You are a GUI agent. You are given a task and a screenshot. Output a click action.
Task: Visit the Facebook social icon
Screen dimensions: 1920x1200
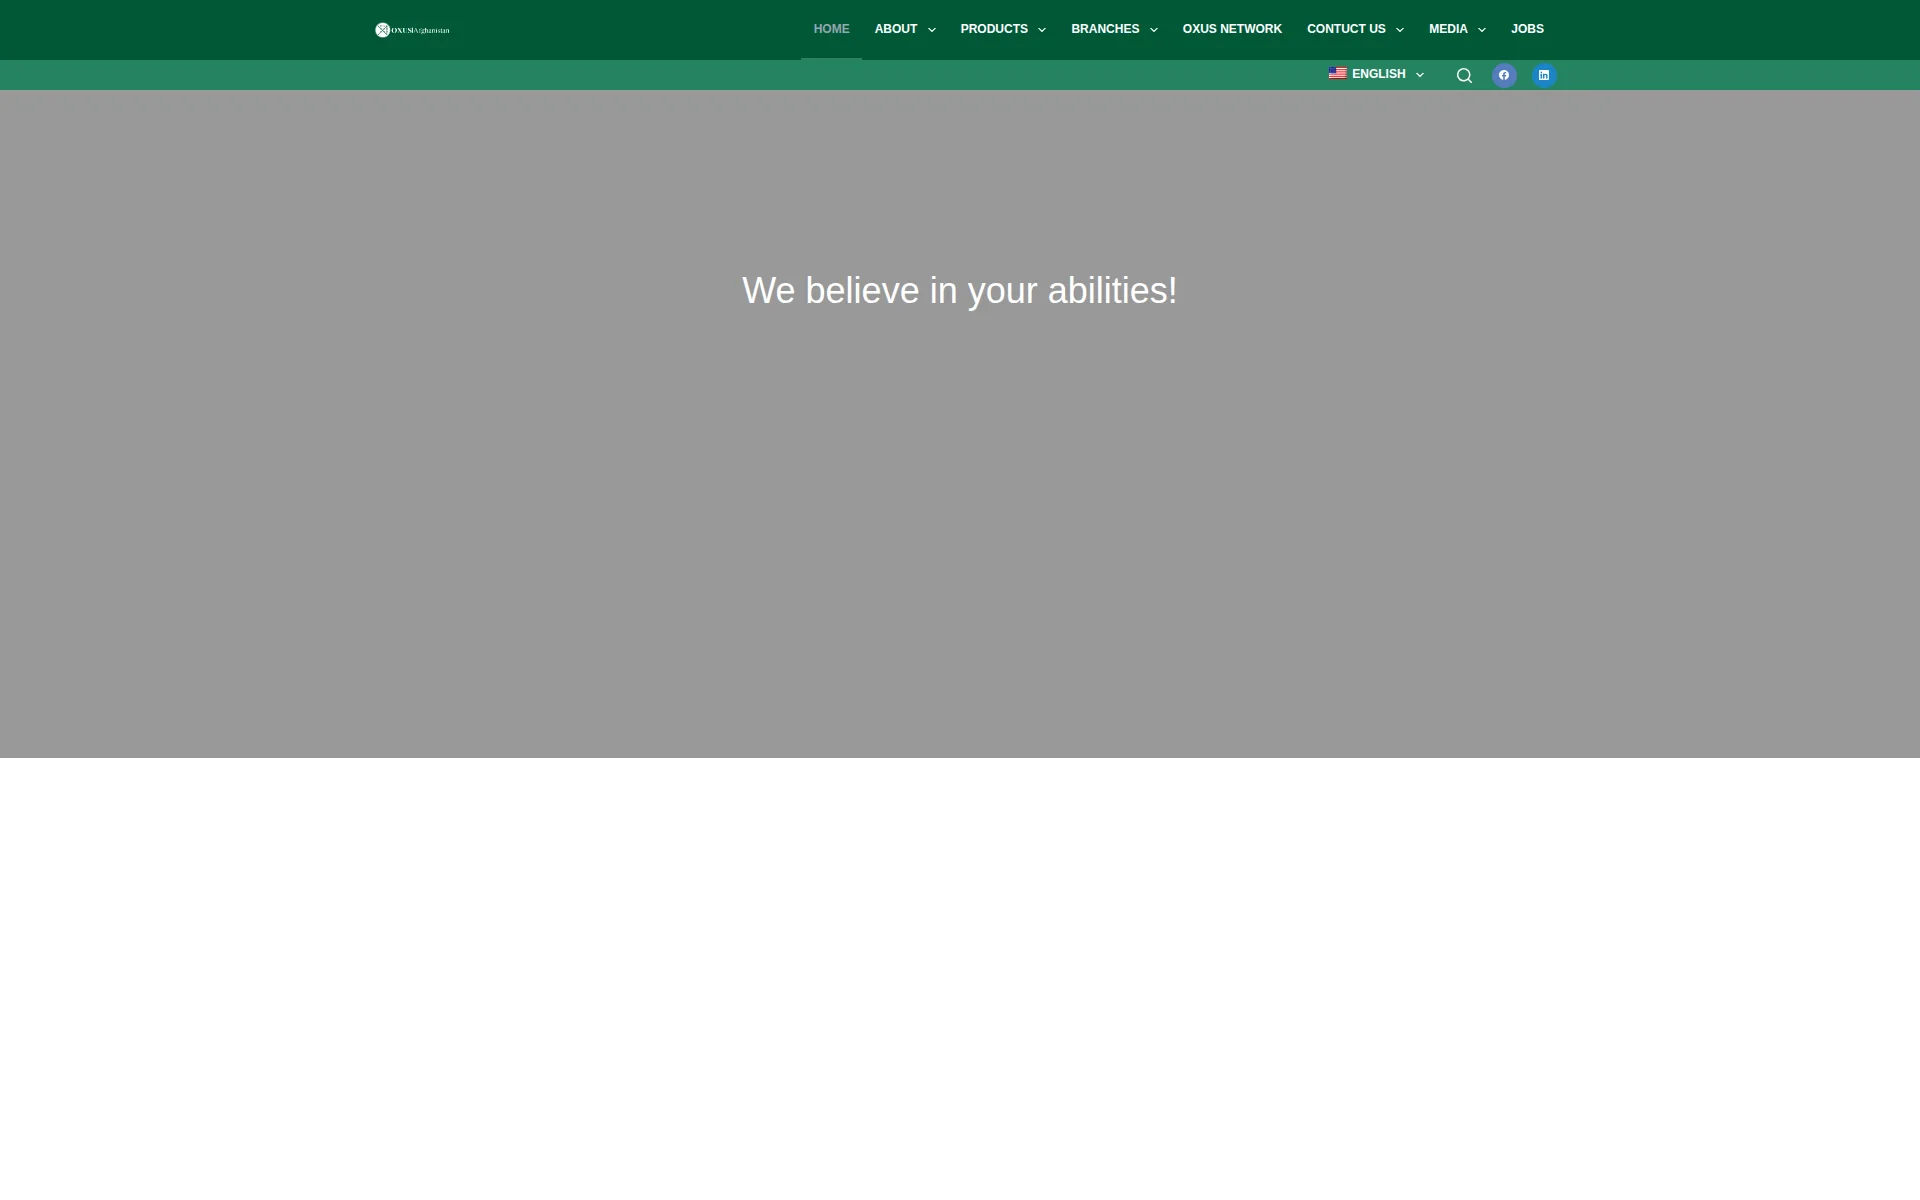tap(1504, 75)
